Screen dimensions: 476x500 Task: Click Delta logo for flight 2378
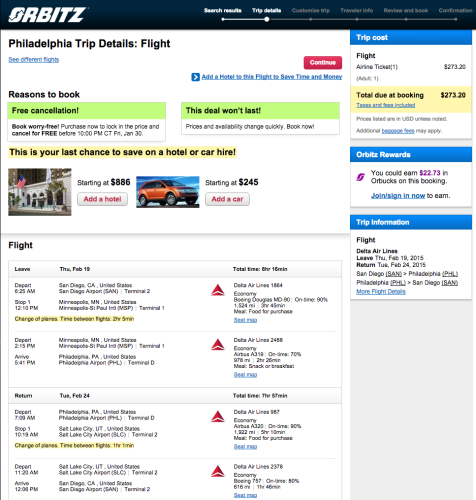pyautogui.click(x=218, y=471)
